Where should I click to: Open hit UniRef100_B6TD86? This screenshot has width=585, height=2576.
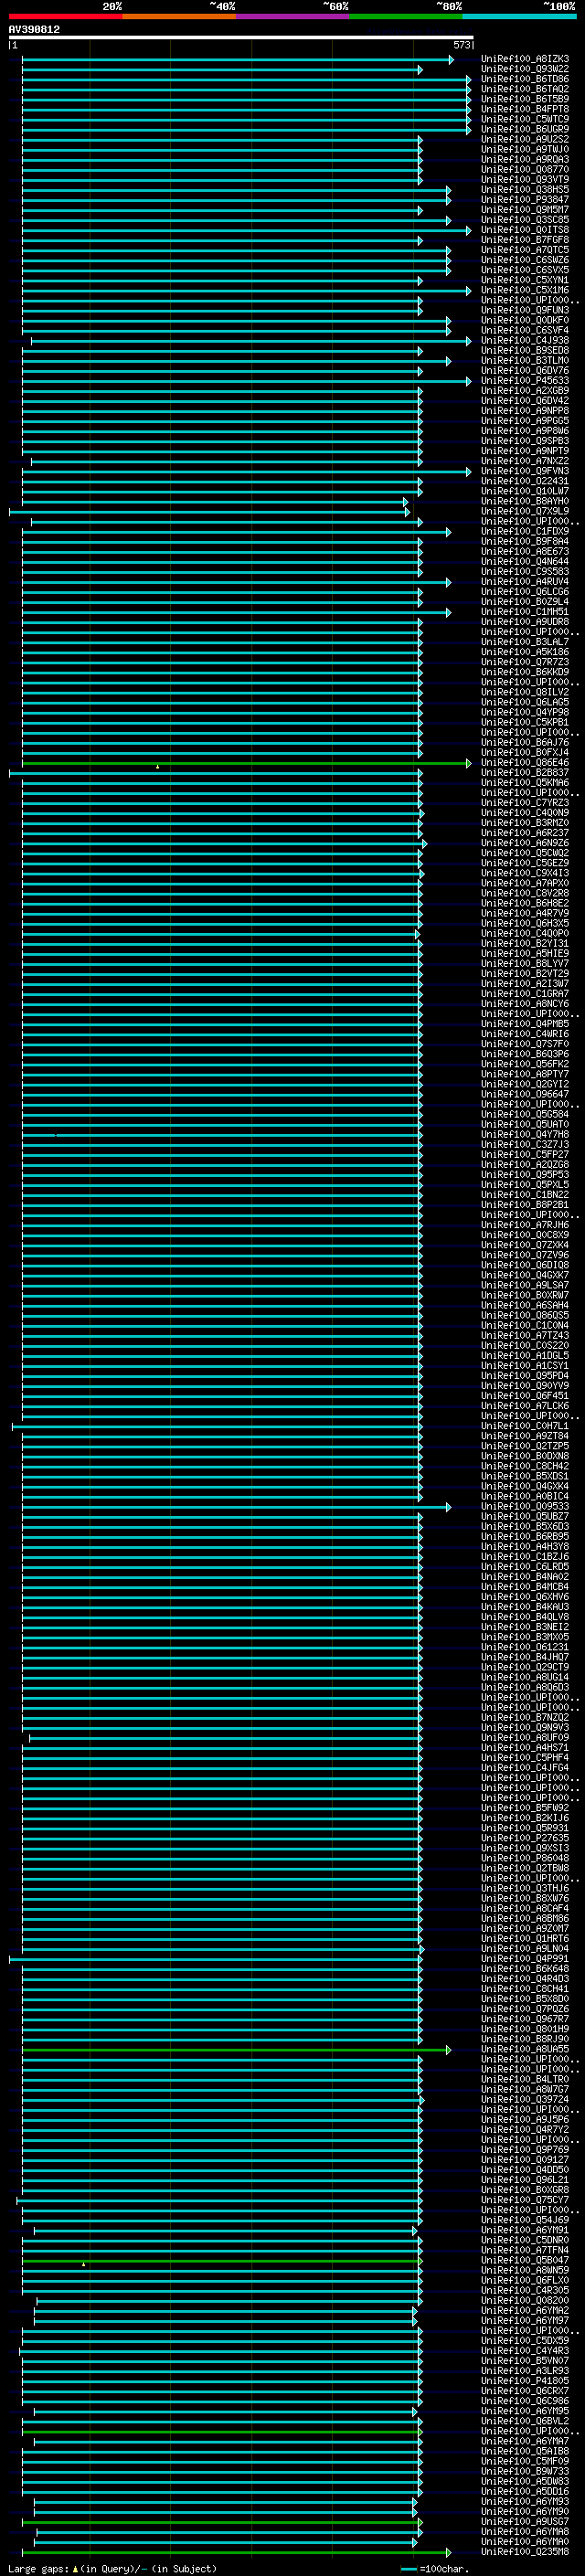525,80
